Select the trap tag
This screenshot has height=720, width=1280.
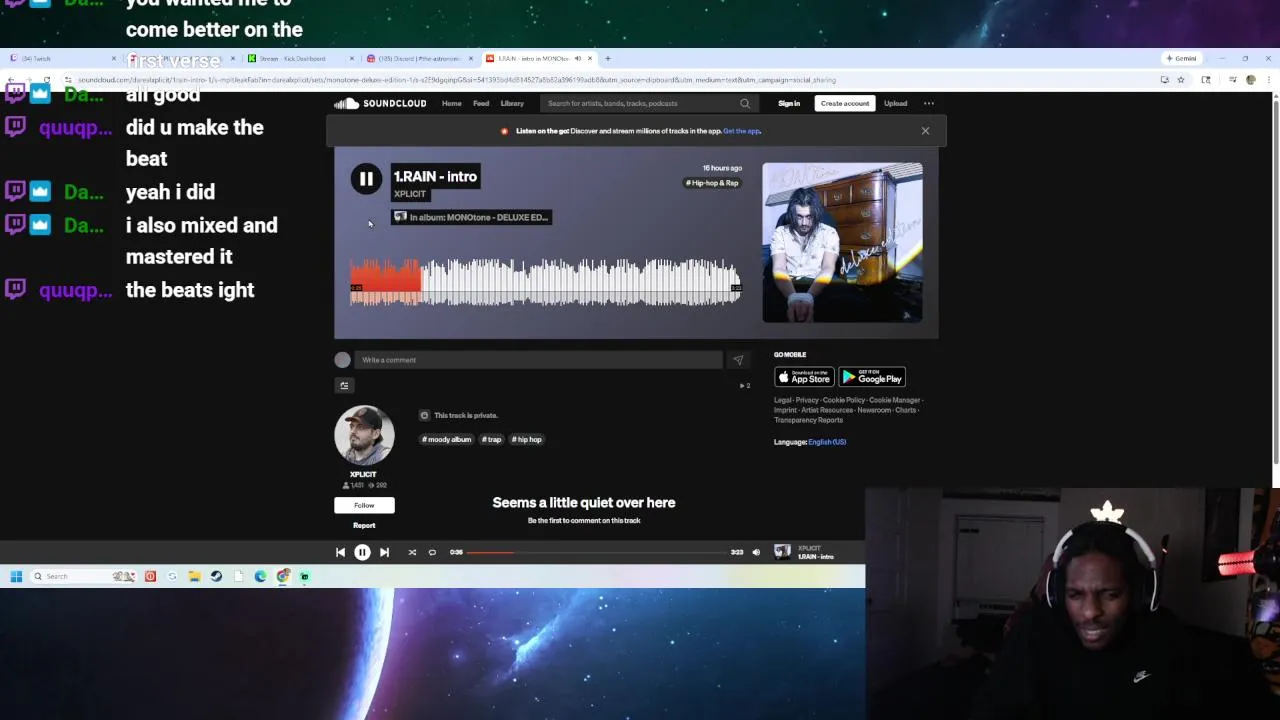click(491, 439)
